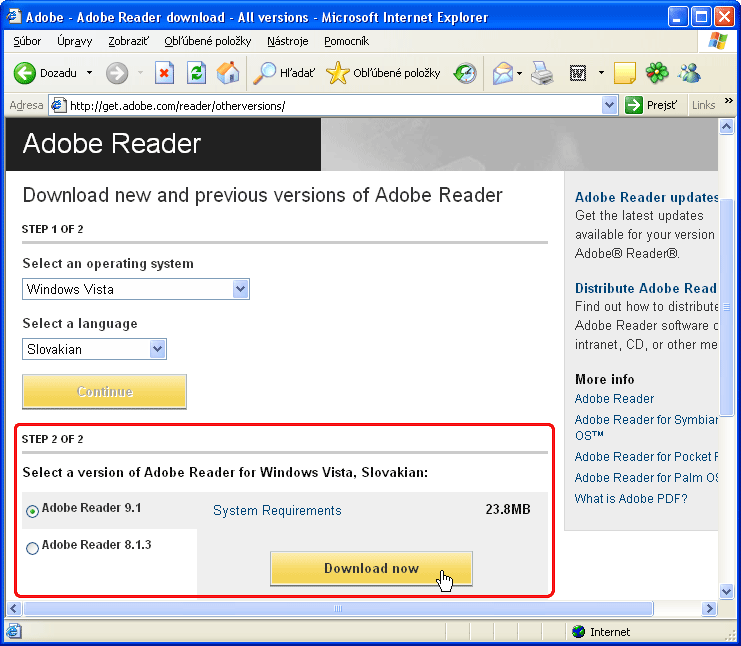Screen dimensions: 741x646
Task: Click the horizontal scrollbar right arrow
Action: click(x=709, y=608)
